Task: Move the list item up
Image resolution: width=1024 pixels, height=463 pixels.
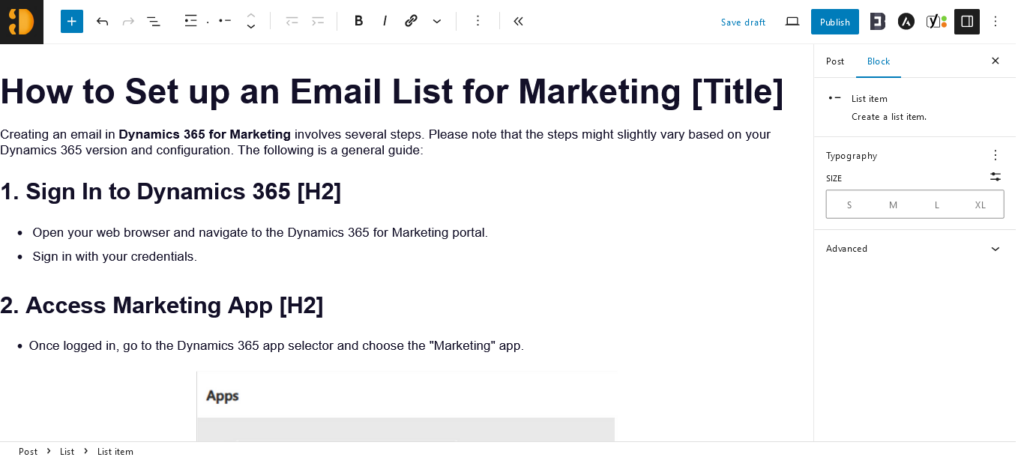Action: 251,16
